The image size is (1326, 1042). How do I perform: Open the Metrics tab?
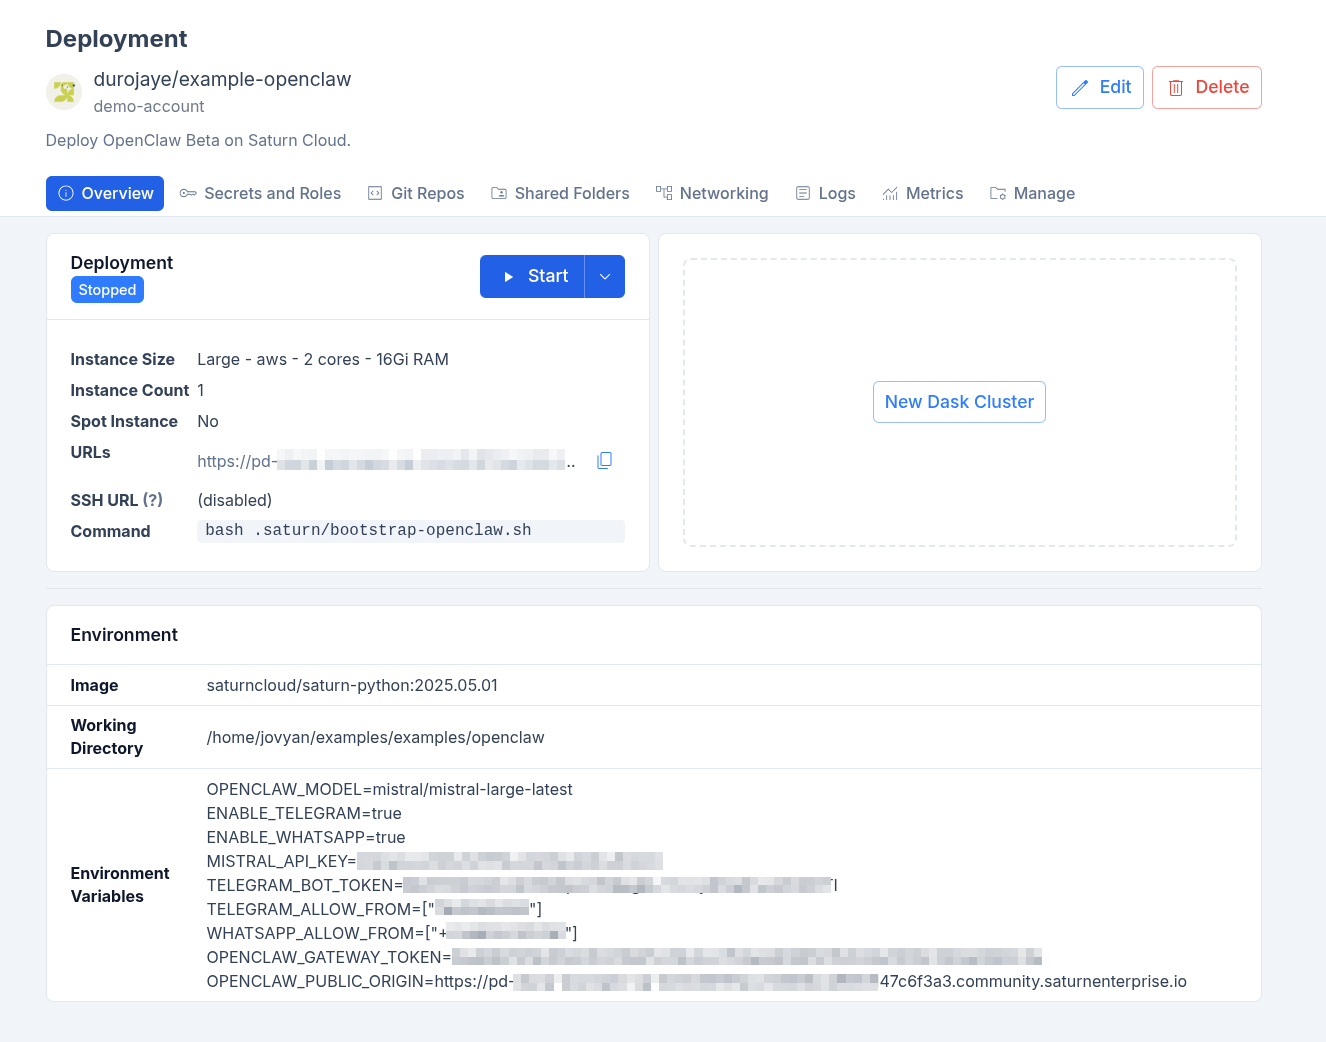922,193
